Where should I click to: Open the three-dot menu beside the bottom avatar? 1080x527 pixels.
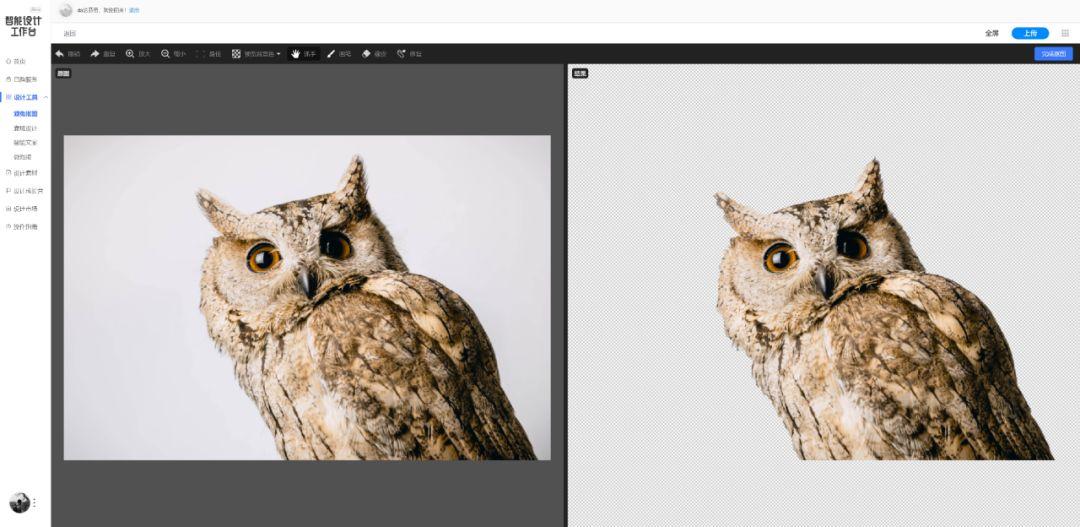34,503
